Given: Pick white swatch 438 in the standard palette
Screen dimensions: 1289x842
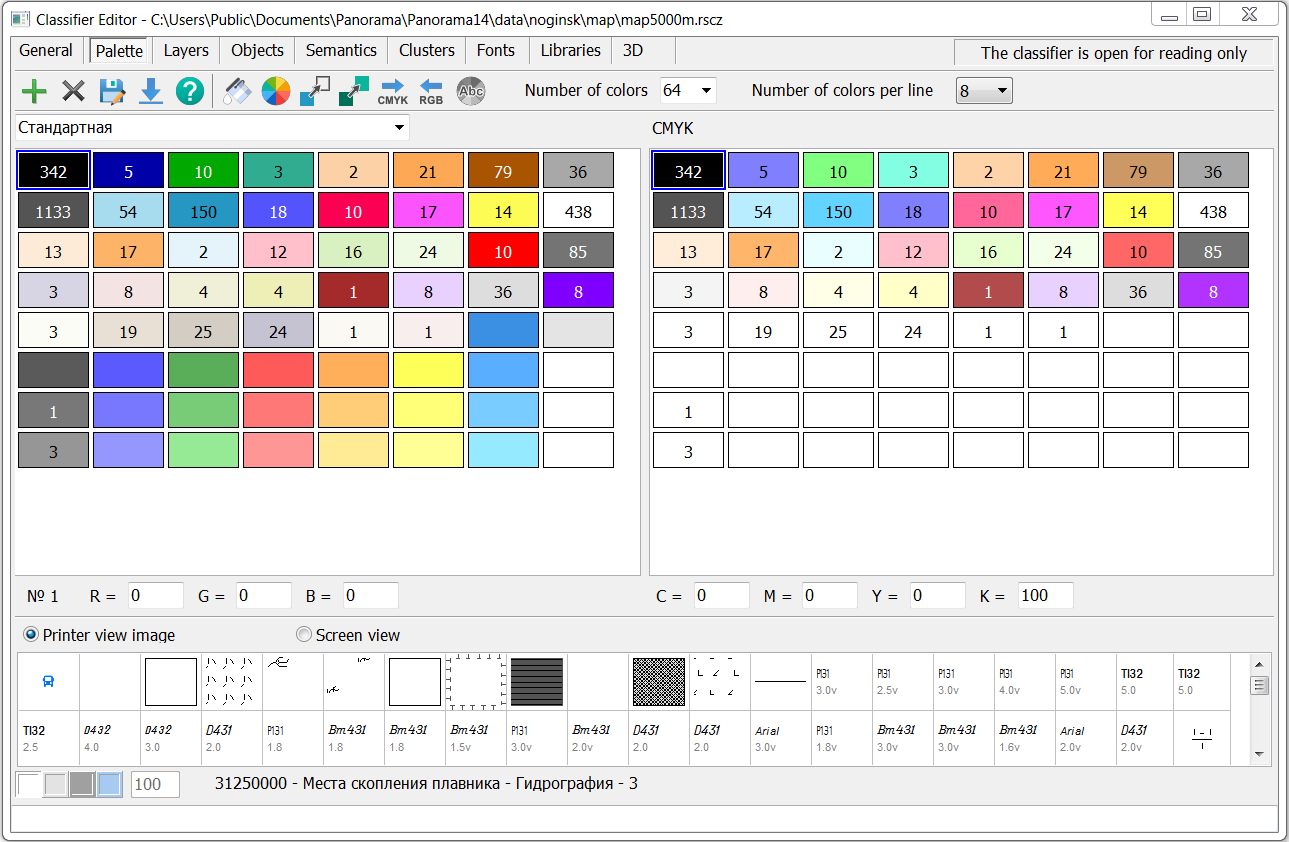Looking at the screenshot, I should click(x=578, y=211).
